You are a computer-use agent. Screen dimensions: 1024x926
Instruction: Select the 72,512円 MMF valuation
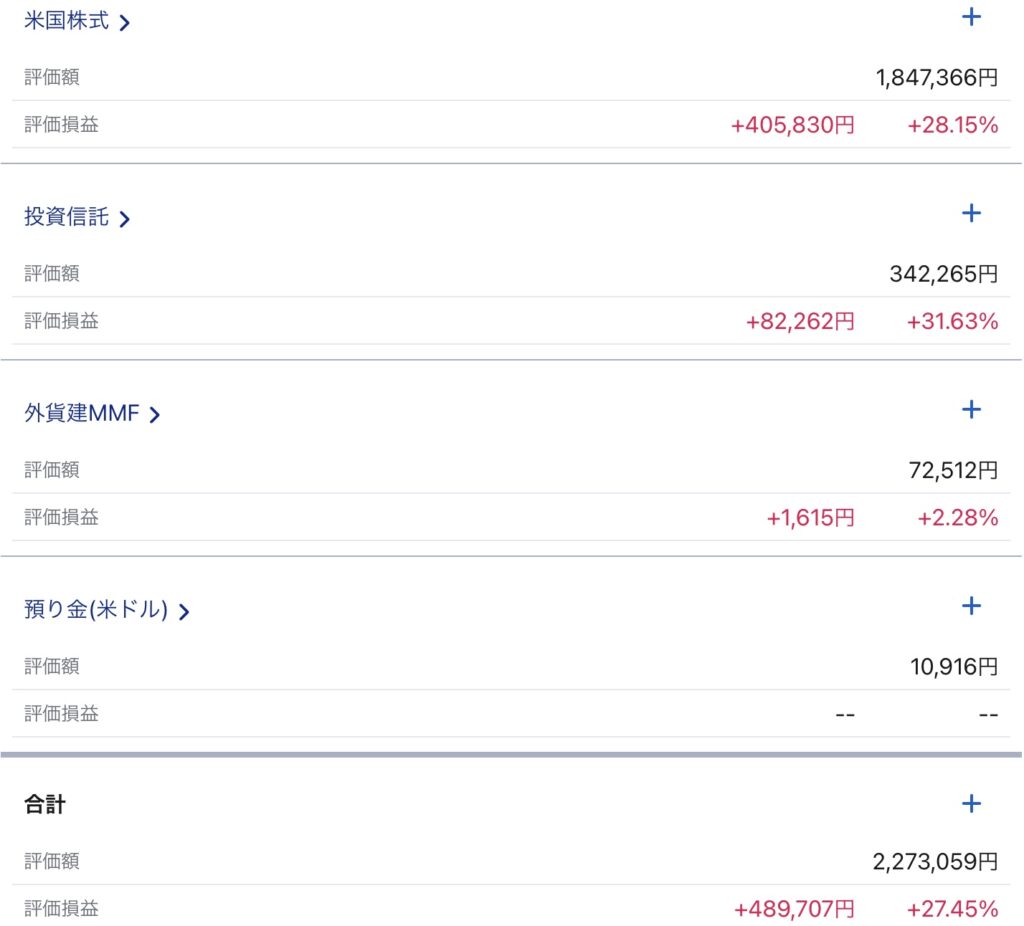(950, 469)
